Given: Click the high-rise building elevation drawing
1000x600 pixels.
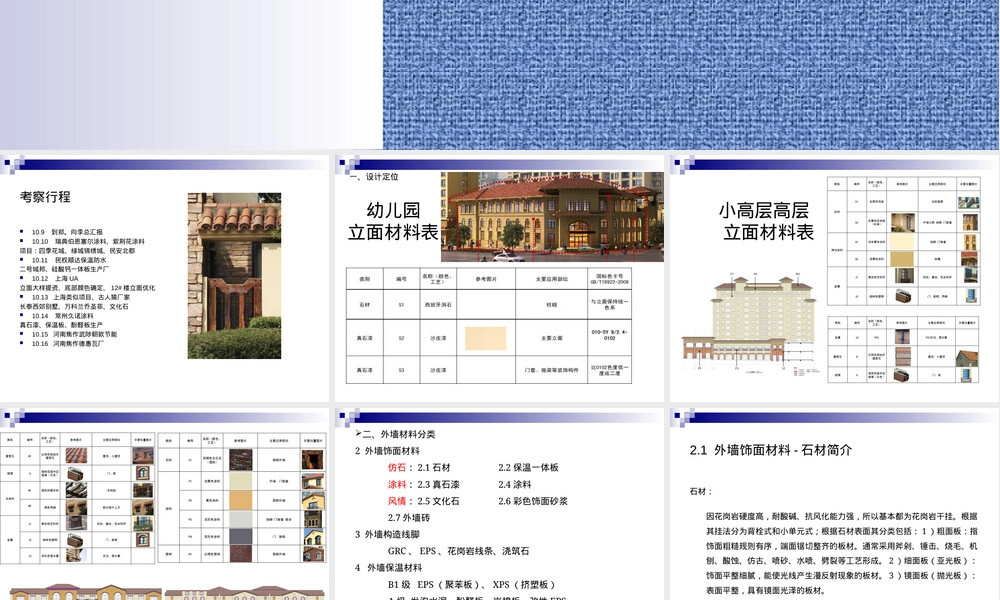Looking at the screenshot, I should click(x=749, y=323).
